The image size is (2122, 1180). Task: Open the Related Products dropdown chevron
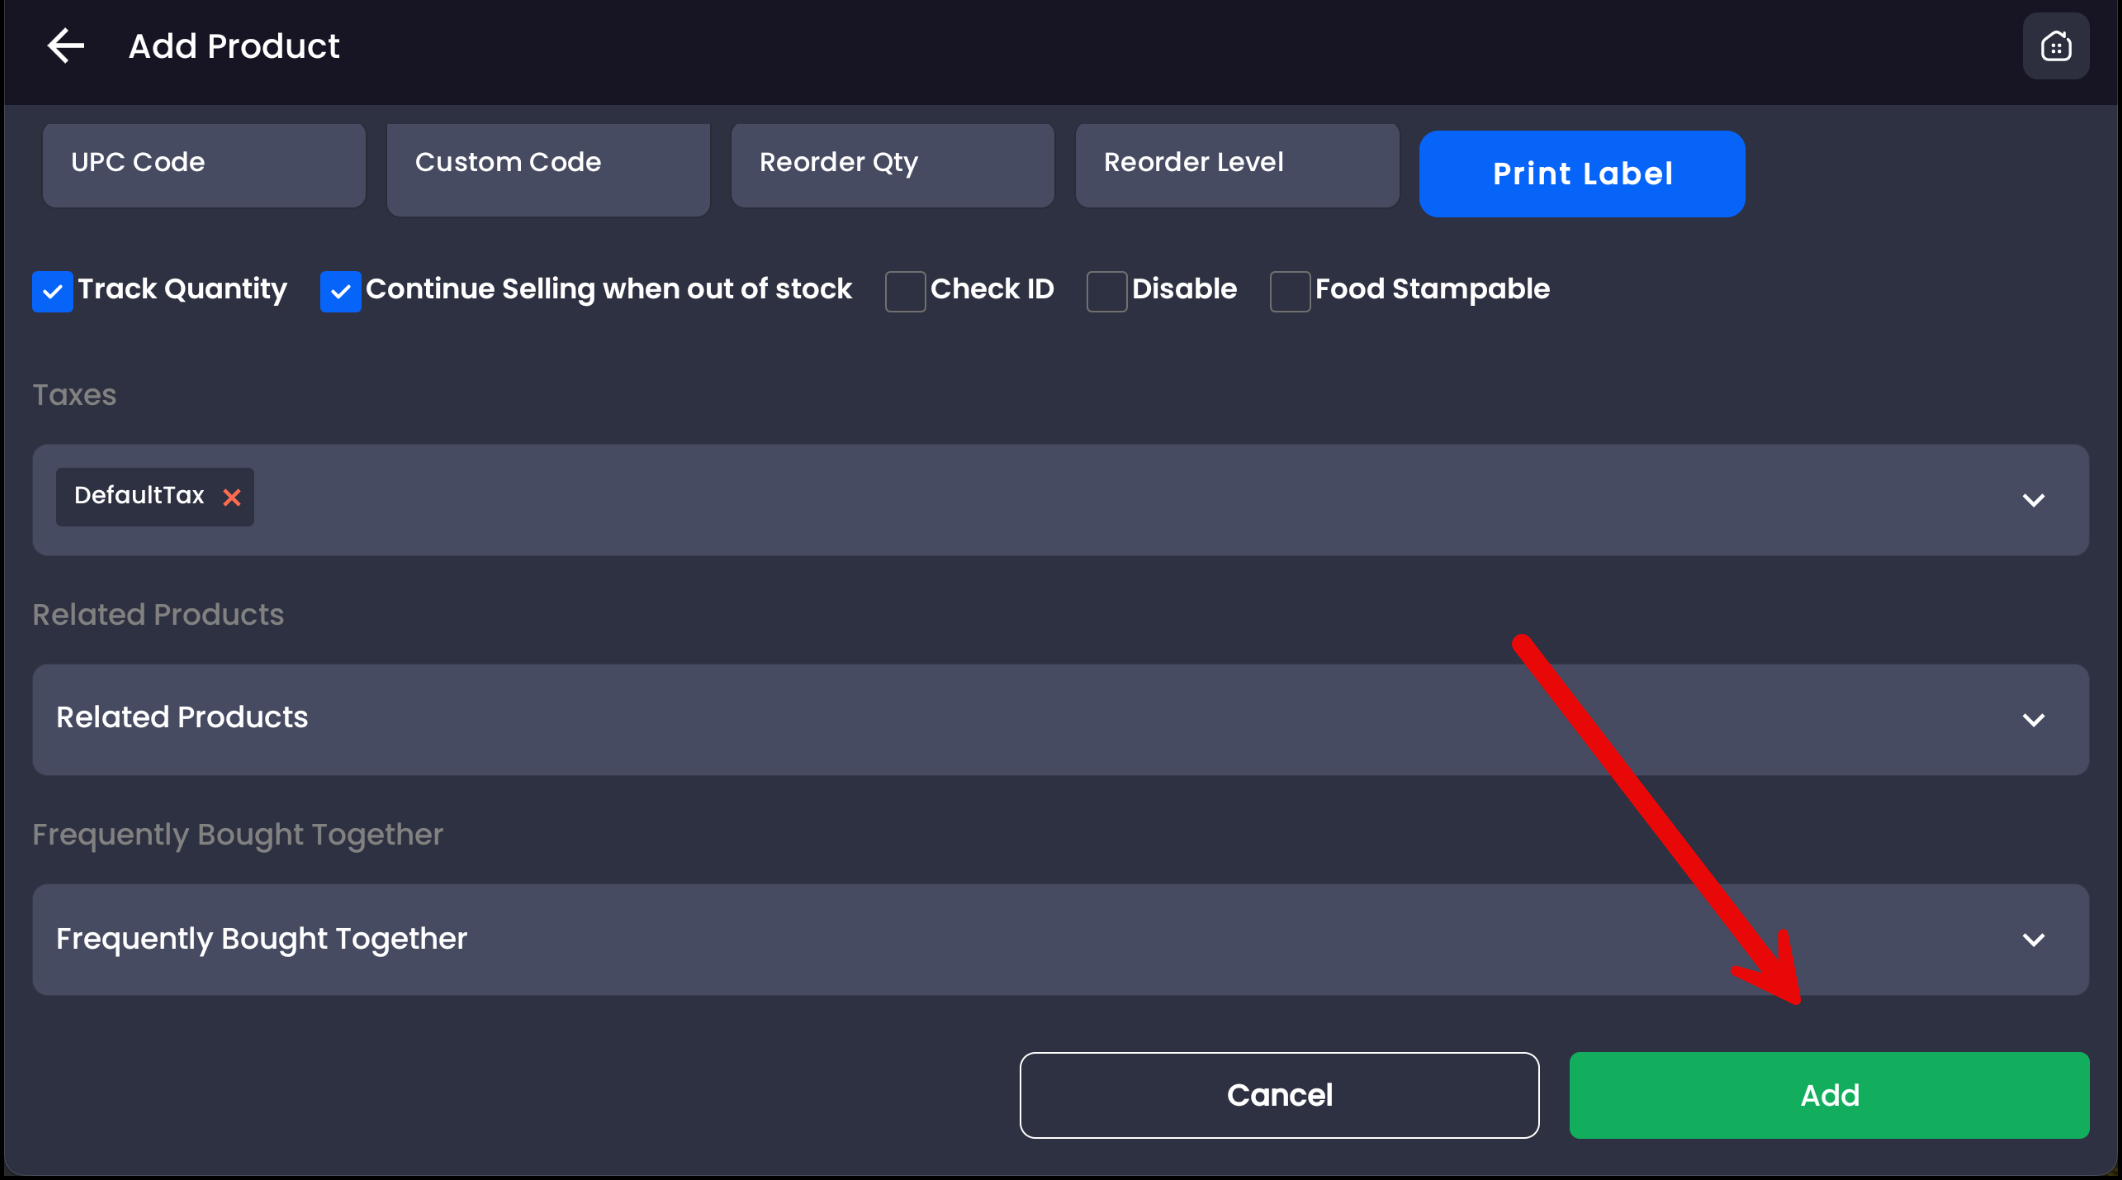[x=2033, y=720]
